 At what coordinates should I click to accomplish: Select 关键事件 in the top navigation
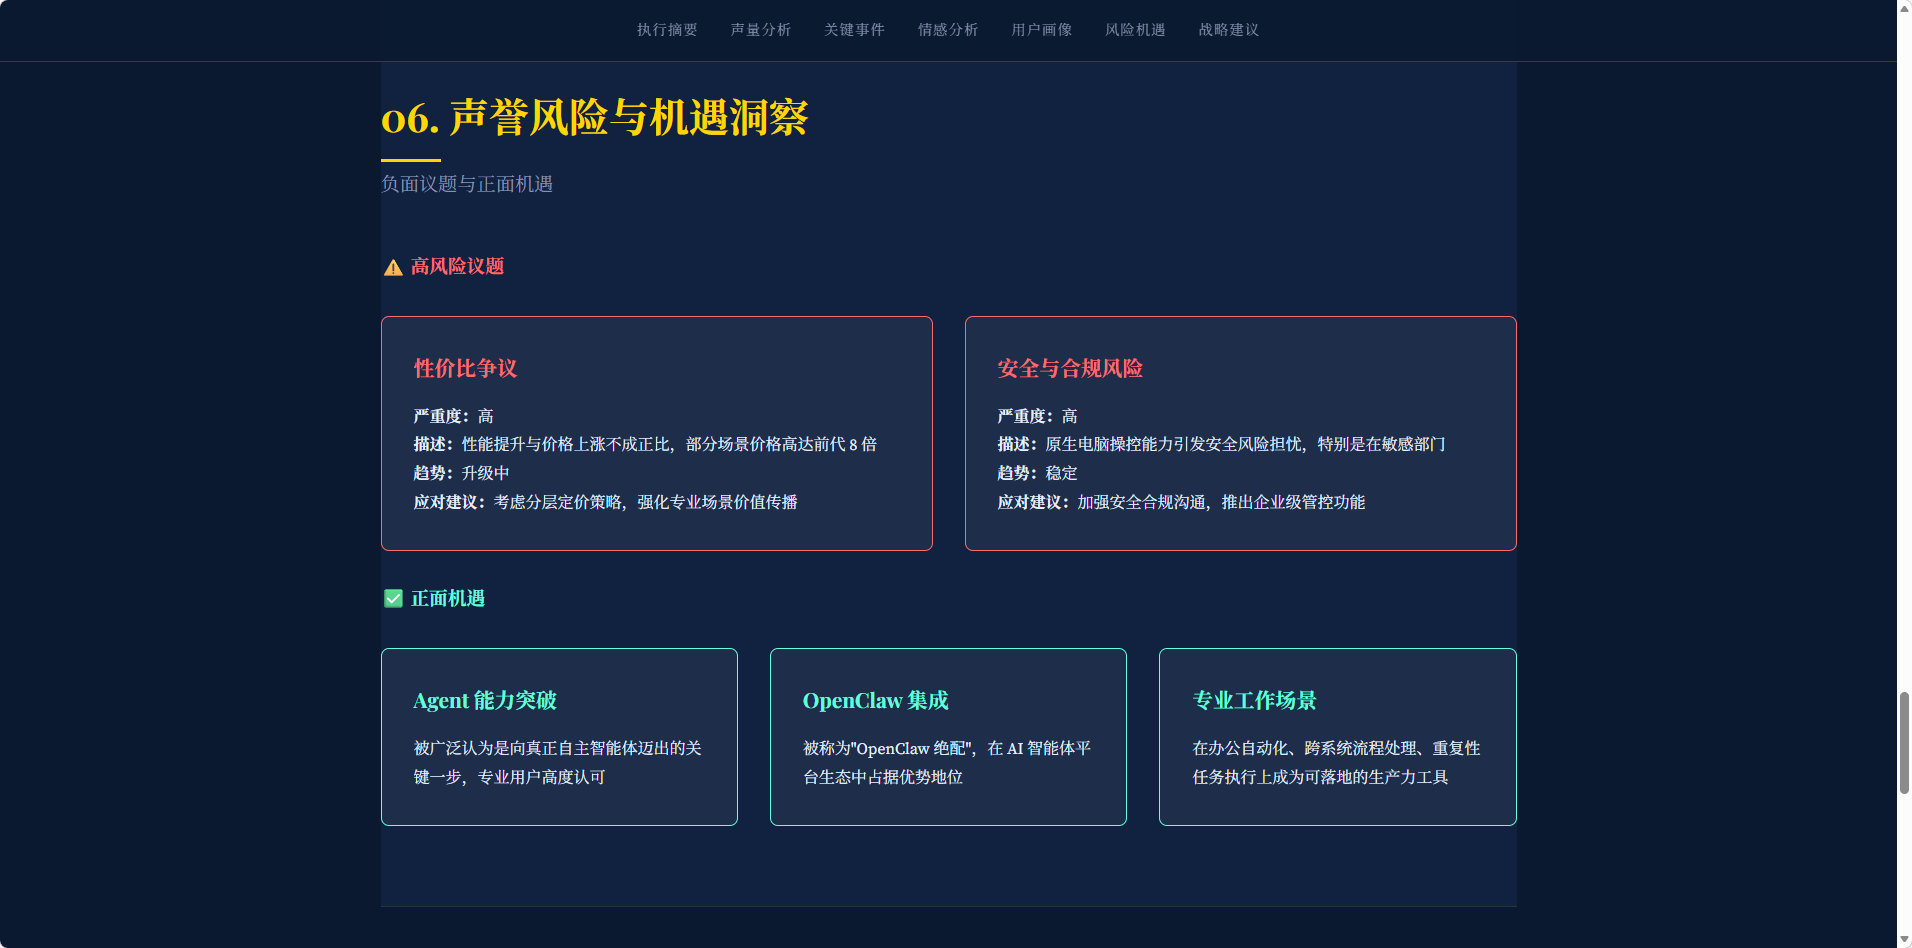point(854,30)
